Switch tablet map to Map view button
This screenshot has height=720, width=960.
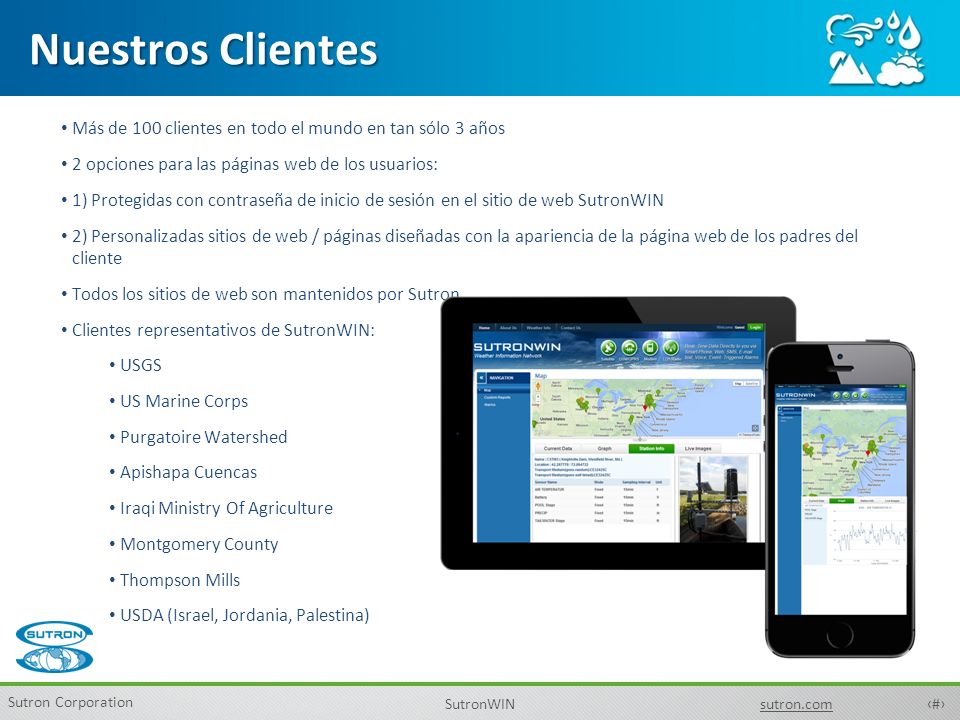point(738,384)
